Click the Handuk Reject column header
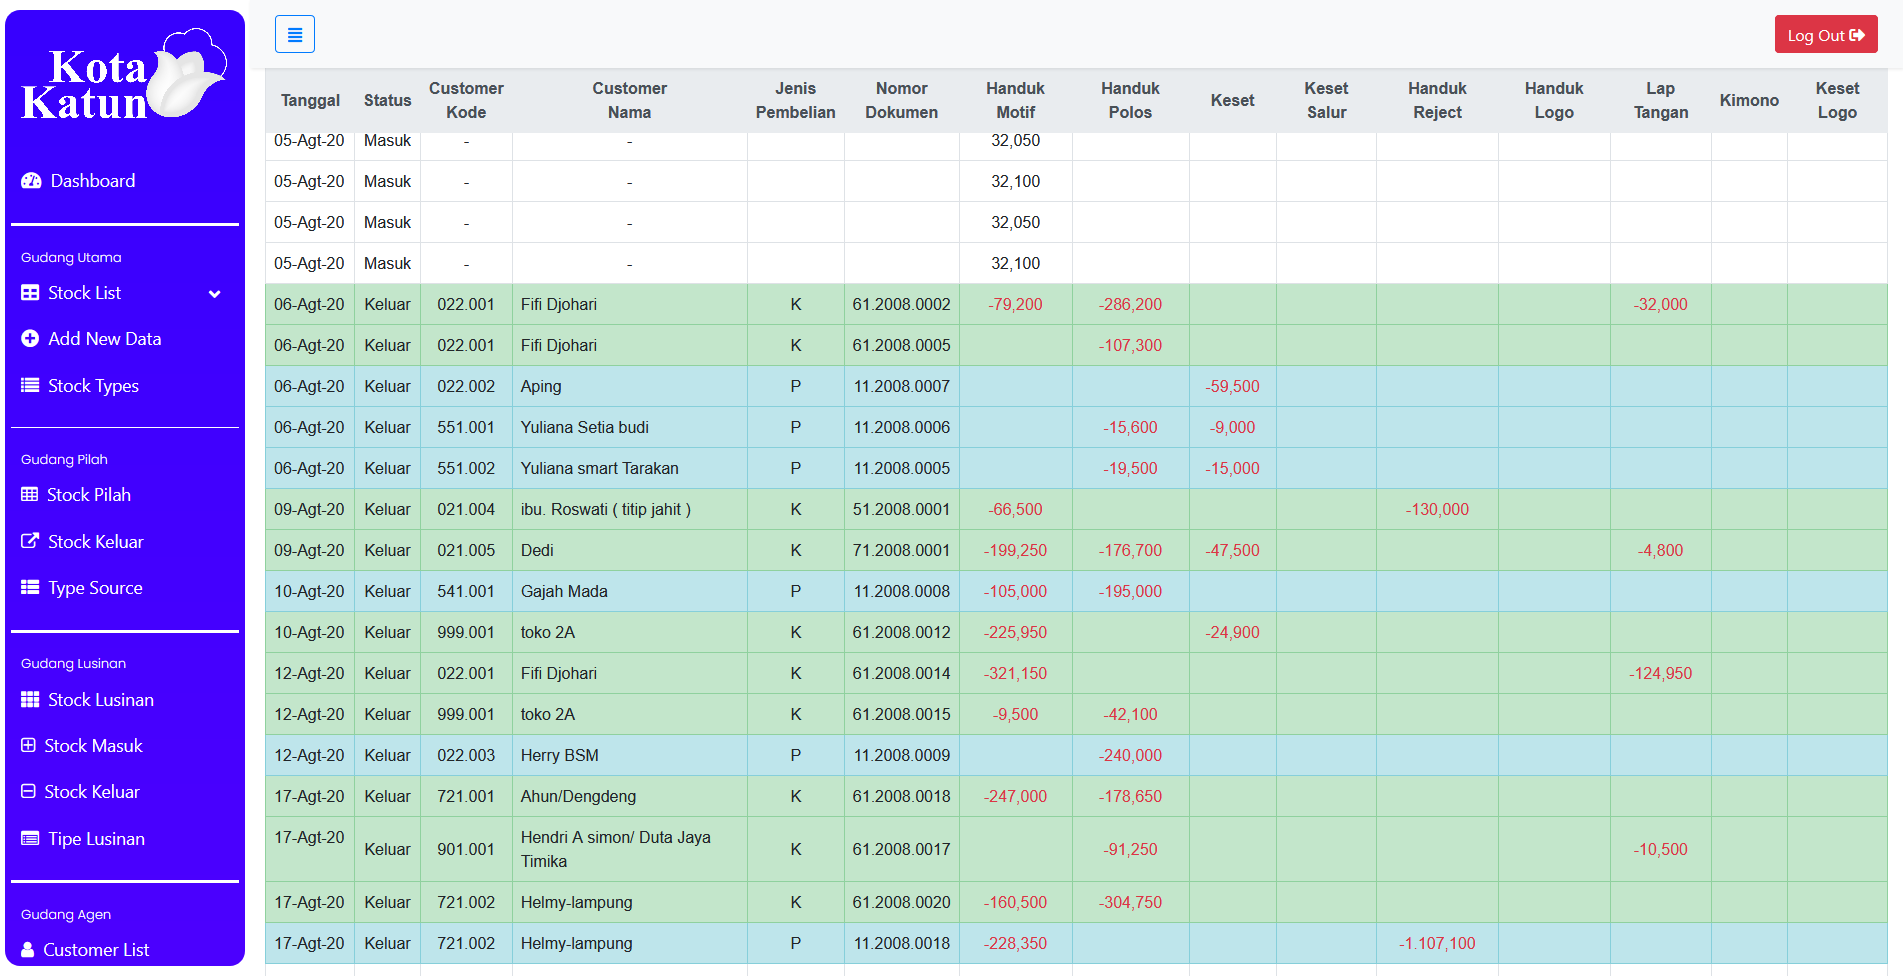The image size is (1903, 976). click(1437, 100)
